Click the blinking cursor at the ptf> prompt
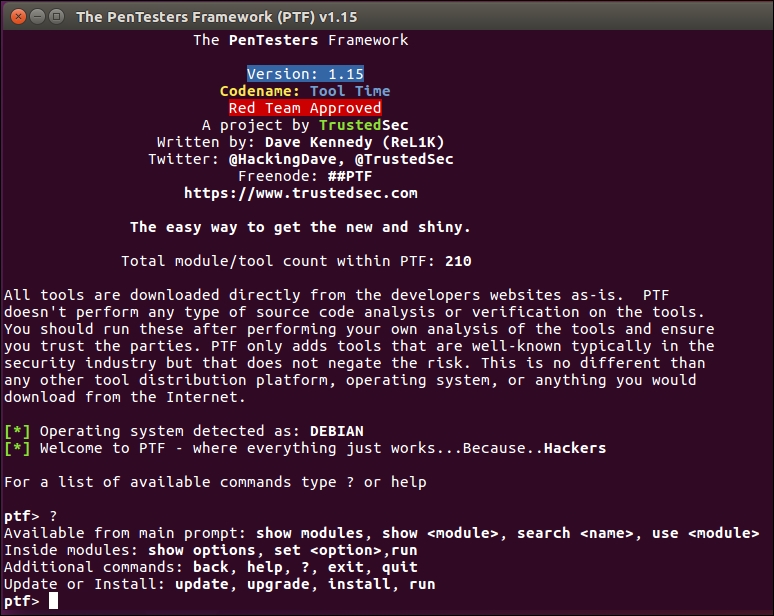 [x=53, y=601]
